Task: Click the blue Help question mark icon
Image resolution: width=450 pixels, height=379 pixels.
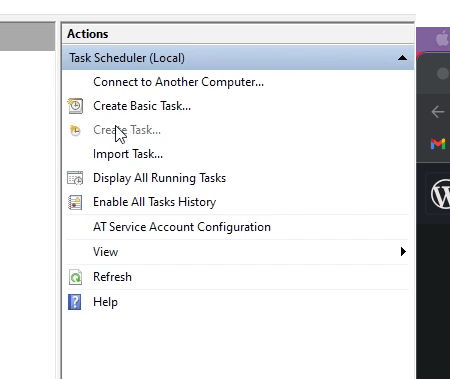Action: click(x=75, y=302)
